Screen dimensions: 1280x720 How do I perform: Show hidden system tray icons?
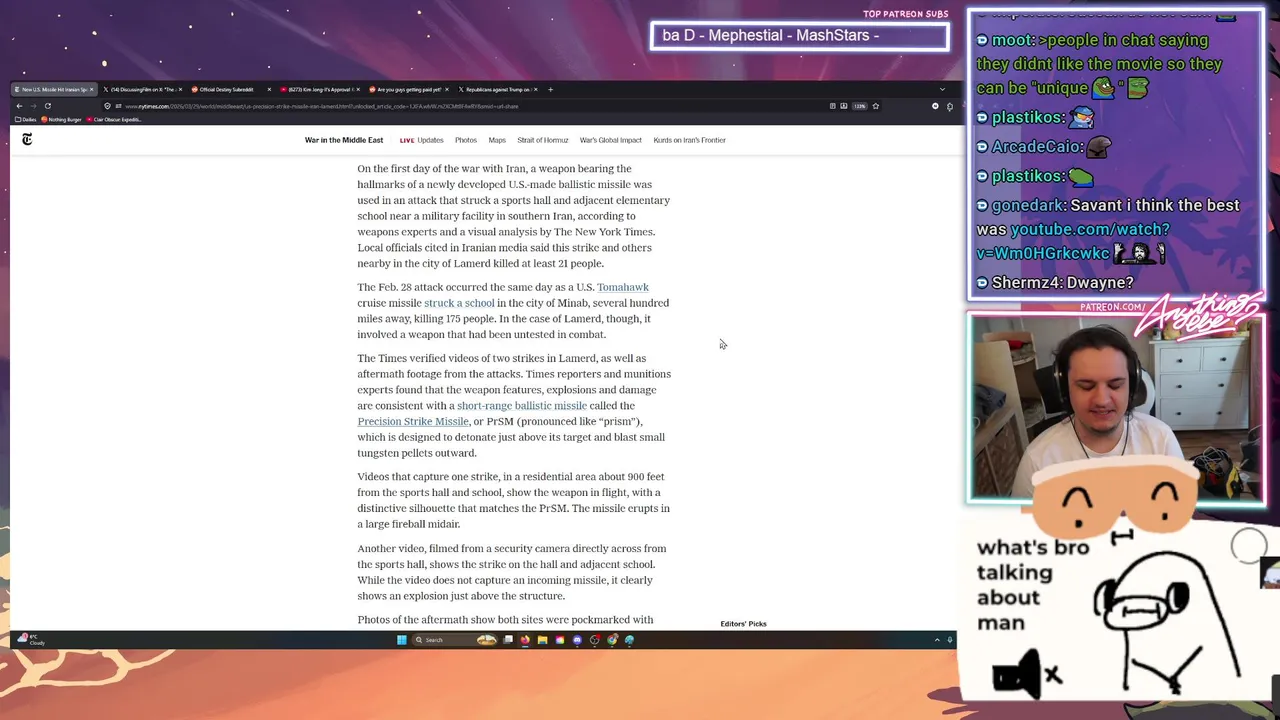(x=937, y=640)
